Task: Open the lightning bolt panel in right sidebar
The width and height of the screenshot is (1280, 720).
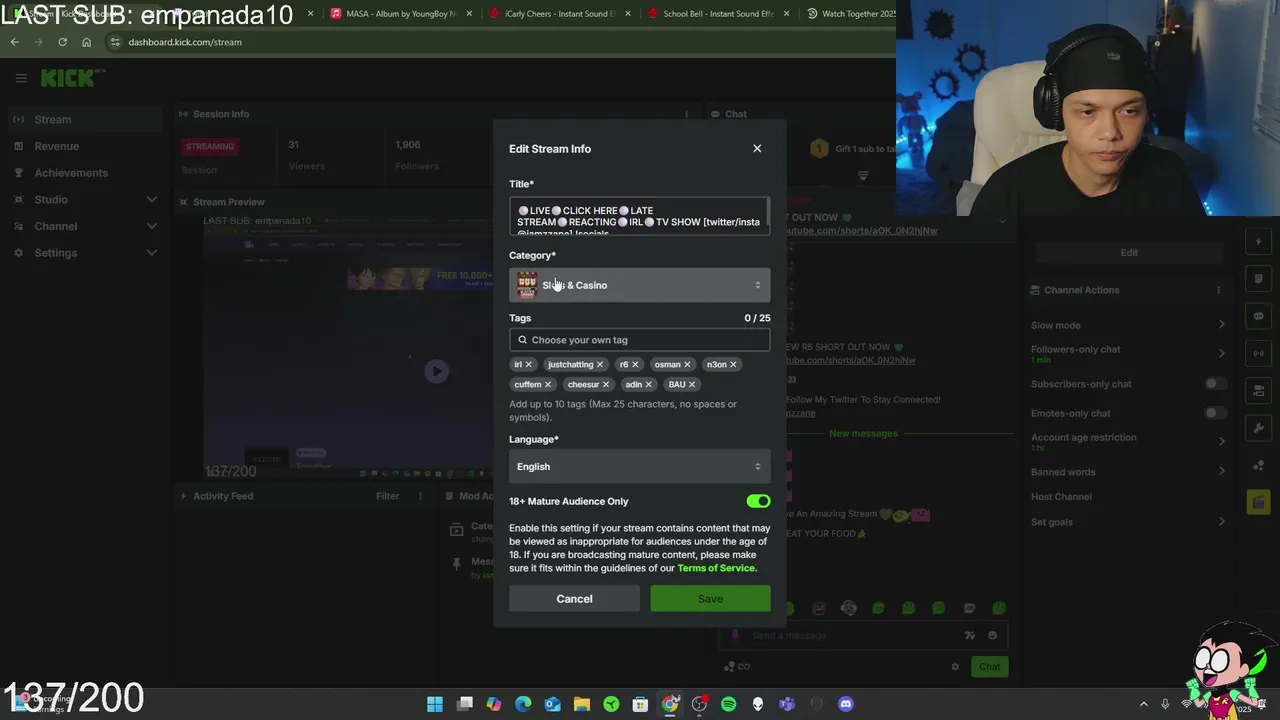Action: [1258, 241]
